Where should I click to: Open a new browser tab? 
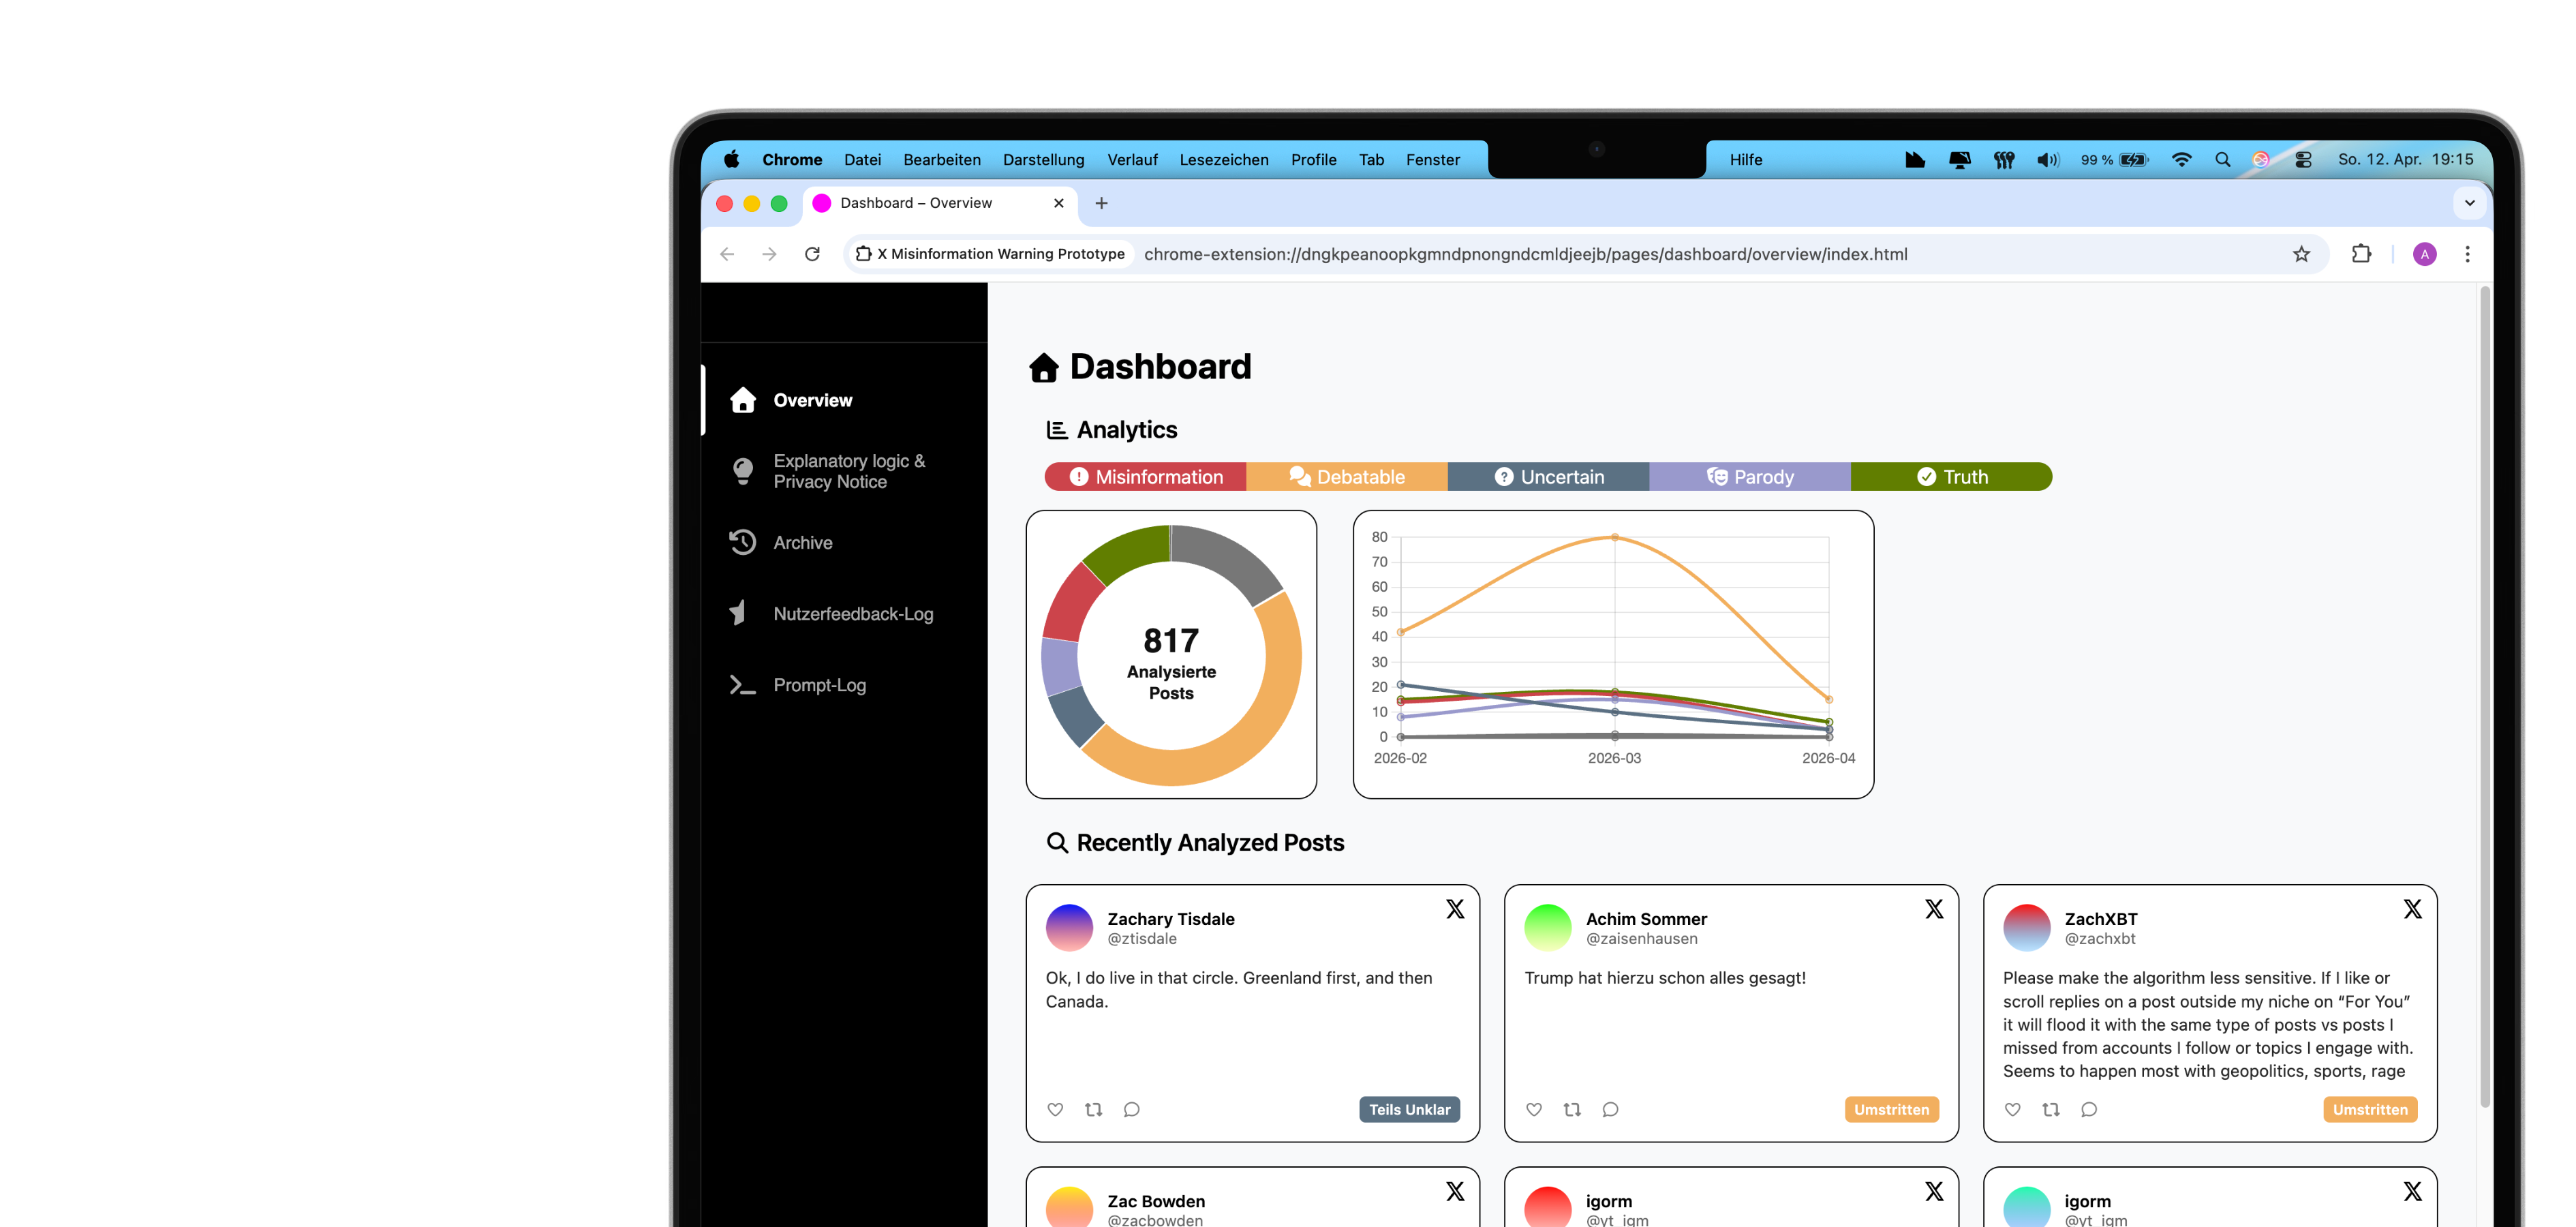point(1101,203)
